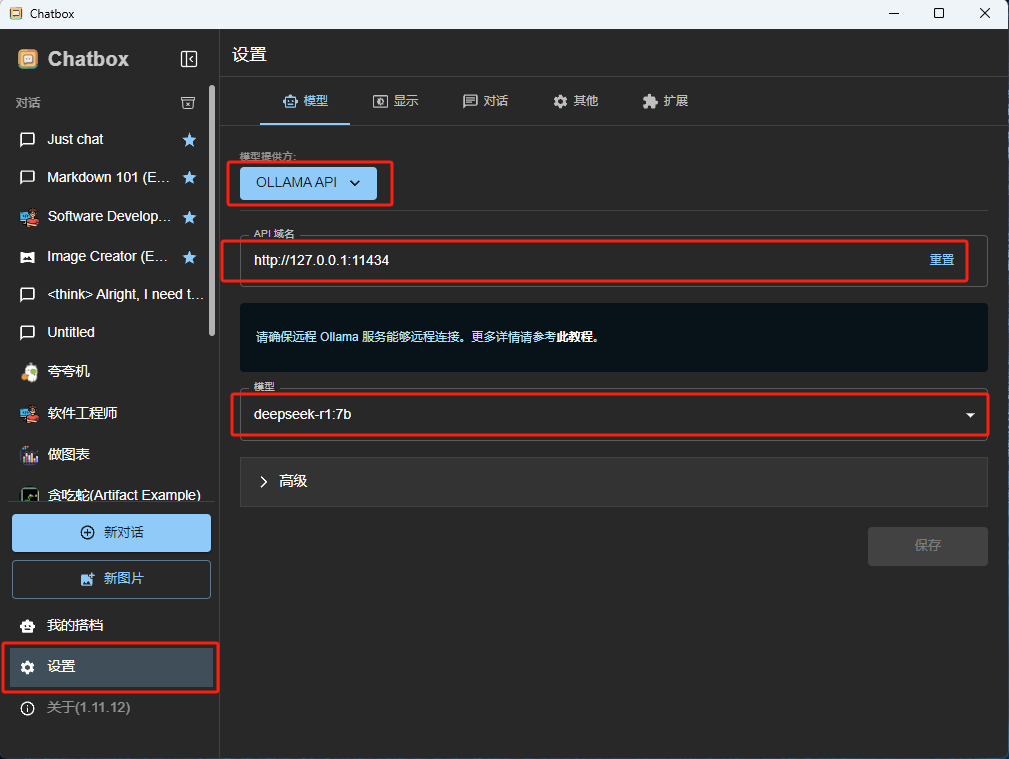Unstar the Image Creator conversation
This screenshot has height=759, width=1009.
pyautogui.click(x=189, y=258)
